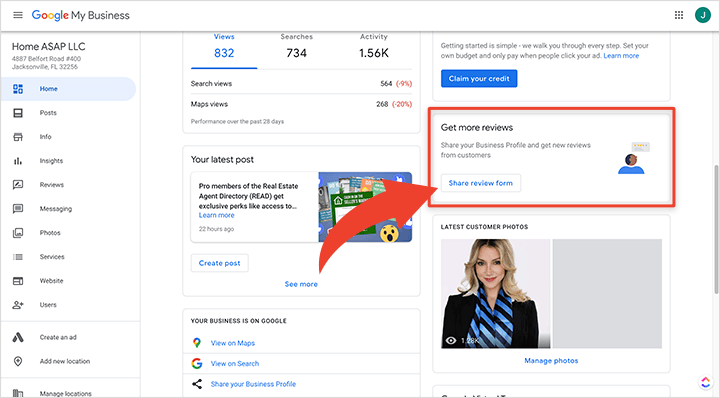Go to Insights in the sidebar
The height and width of the screenshot is (398, 720).
point(51,161)
